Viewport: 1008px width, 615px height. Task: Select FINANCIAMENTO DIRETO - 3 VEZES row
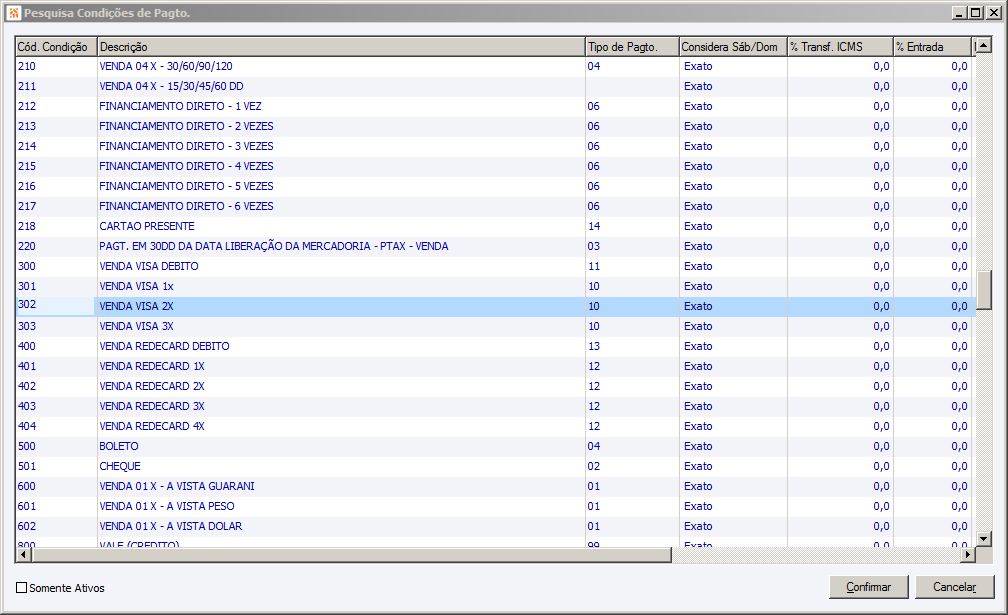[496, 146]
